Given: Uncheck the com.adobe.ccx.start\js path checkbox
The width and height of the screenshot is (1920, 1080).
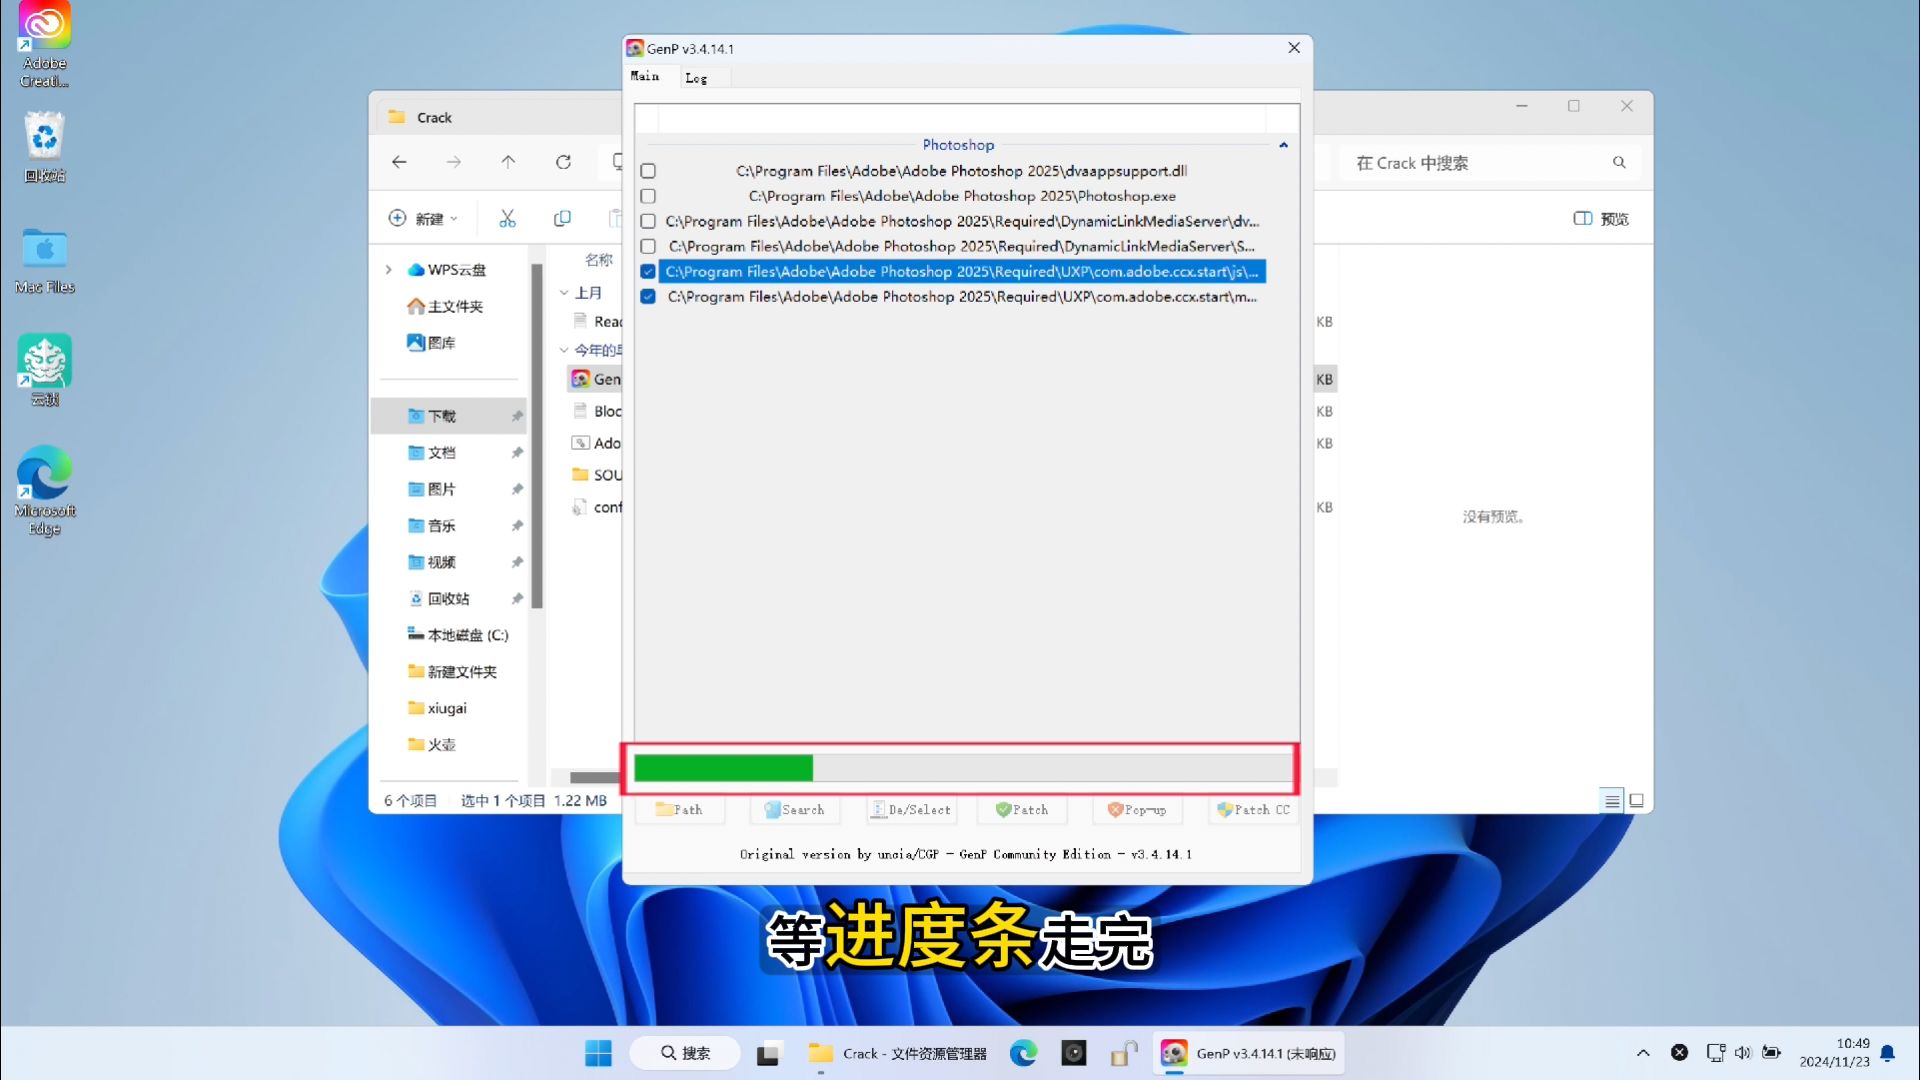Looking at the screenshot, I should (x=648, y=271).
